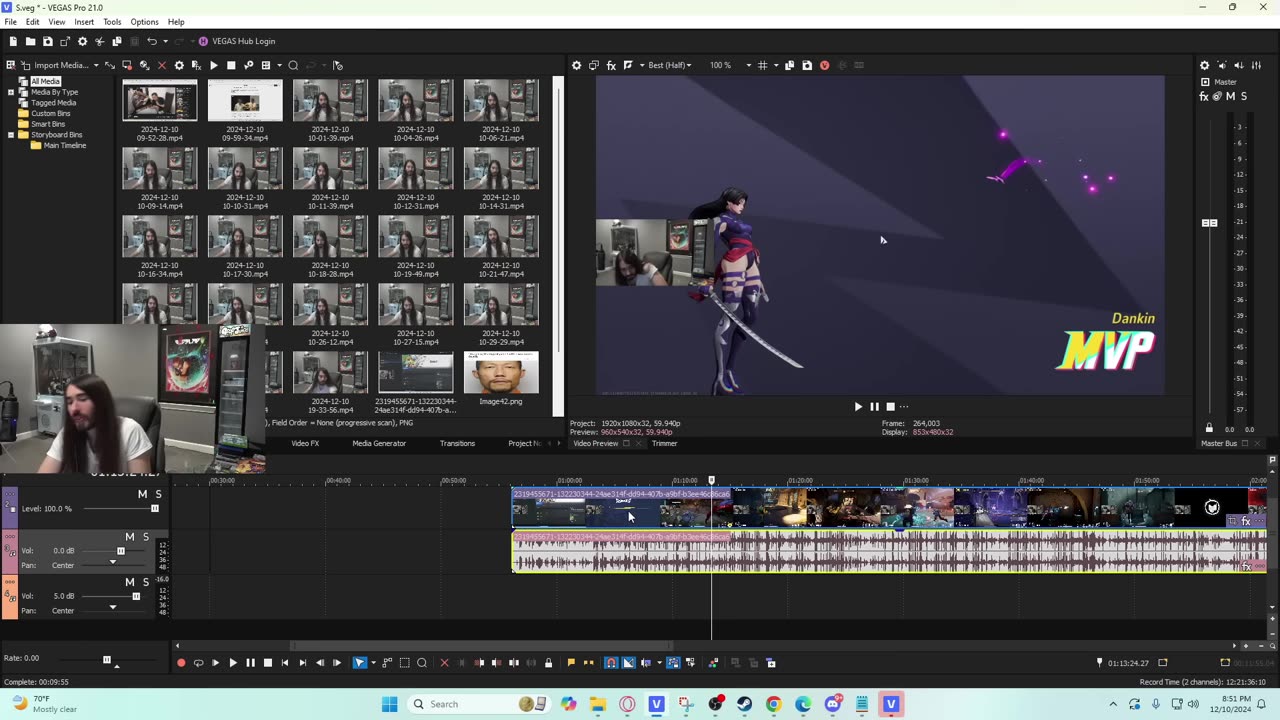Switch to Transitions tab

457,443
